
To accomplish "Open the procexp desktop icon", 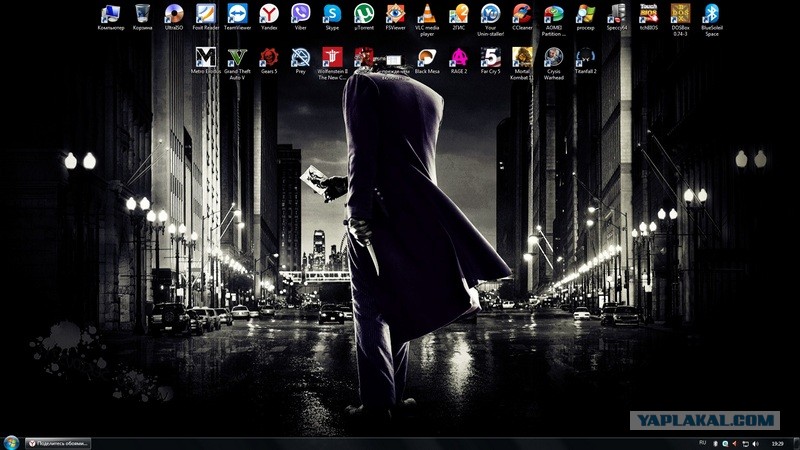I will [x=585, y=17].
